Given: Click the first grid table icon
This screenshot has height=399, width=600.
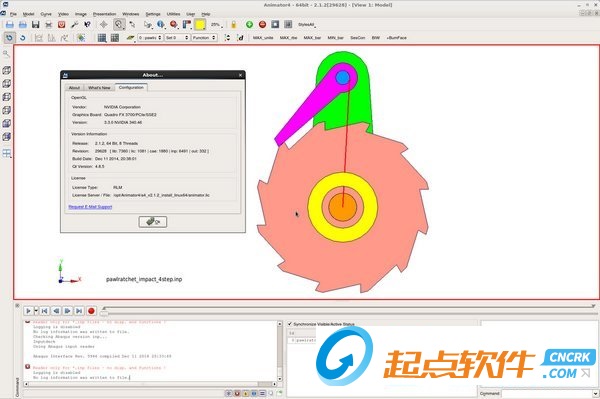Looking at the screenshot, I should pyautogui.click(x=102, y=37).
